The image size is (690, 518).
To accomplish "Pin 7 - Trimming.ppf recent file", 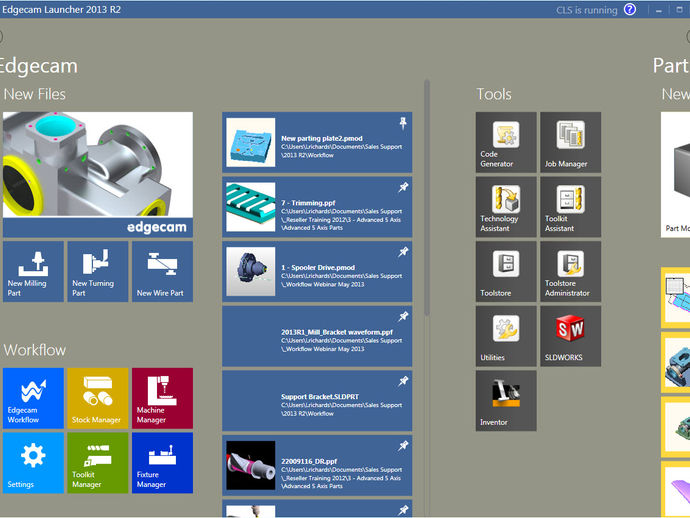I will (x=403, y=187).
